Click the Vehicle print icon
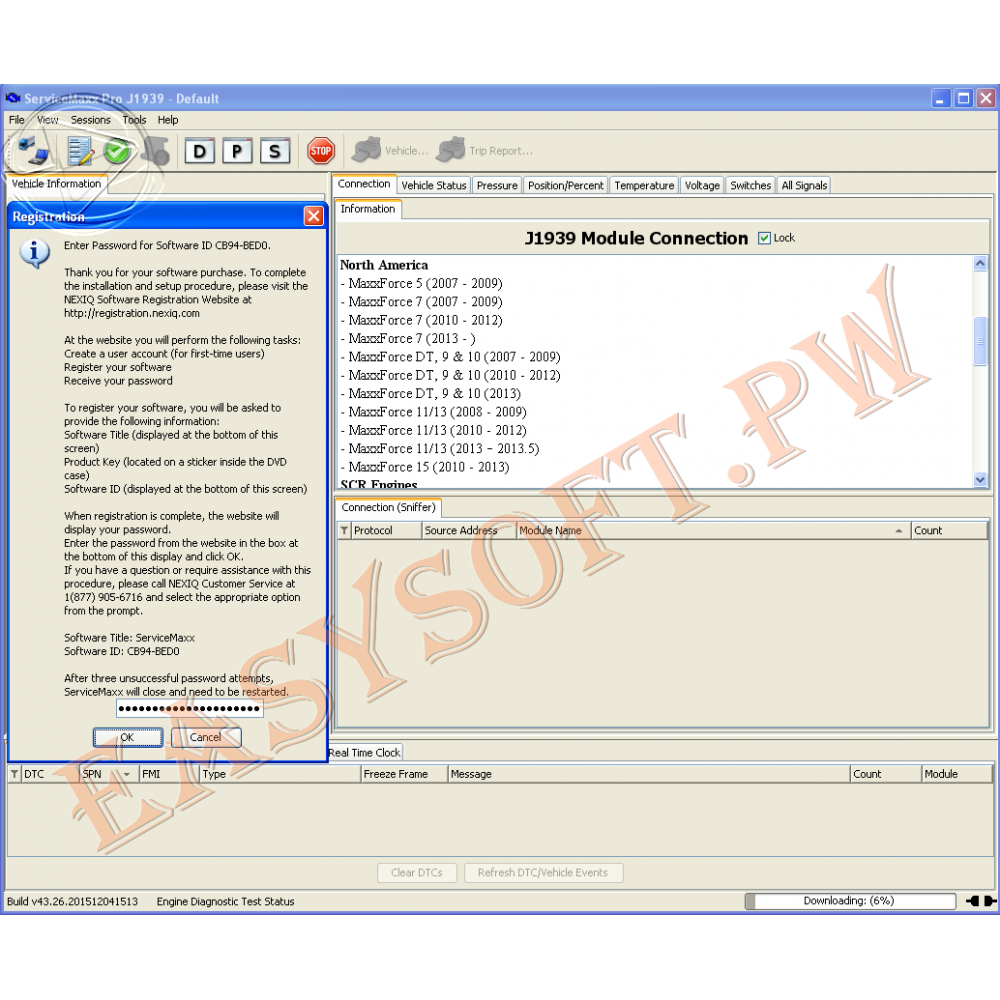Image resolution: width=1000 pixels, height=1000 pixels. [367, 151]
